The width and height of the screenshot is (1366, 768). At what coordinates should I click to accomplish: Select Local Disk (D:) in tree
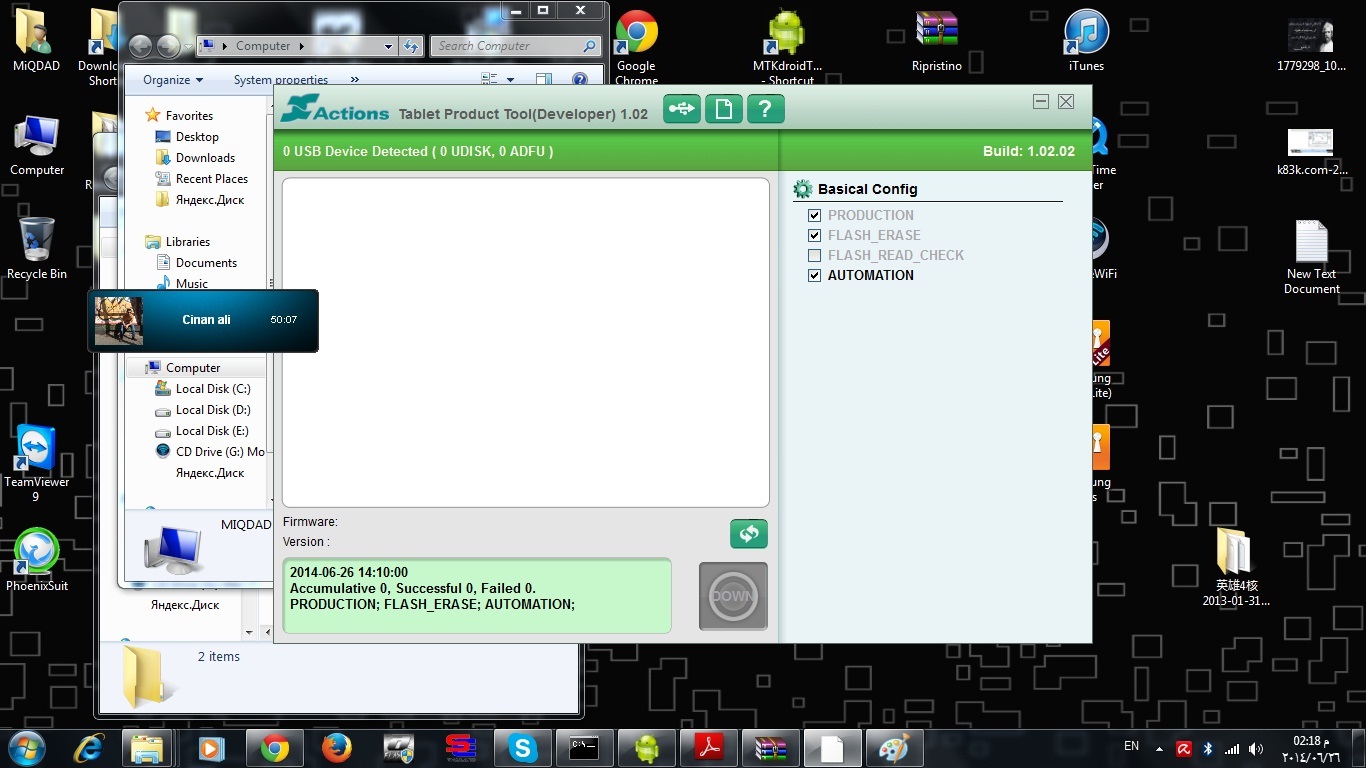point(203,410)
